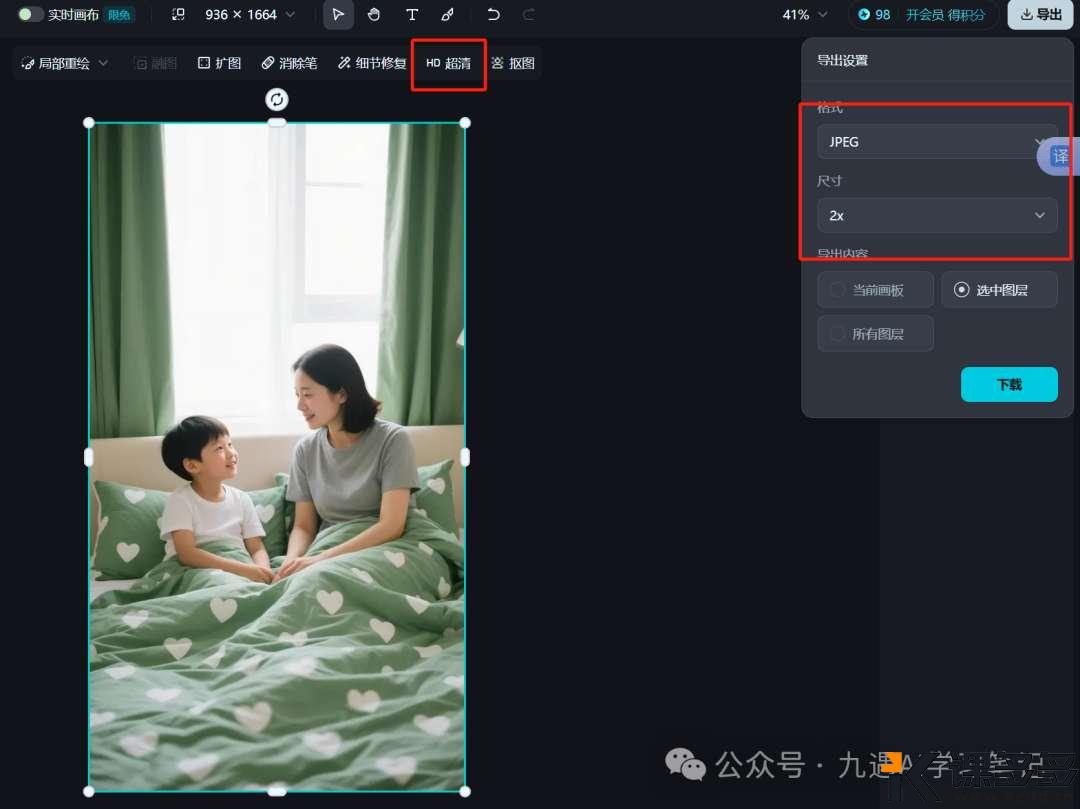Select the Text tool

pos(412,14)
